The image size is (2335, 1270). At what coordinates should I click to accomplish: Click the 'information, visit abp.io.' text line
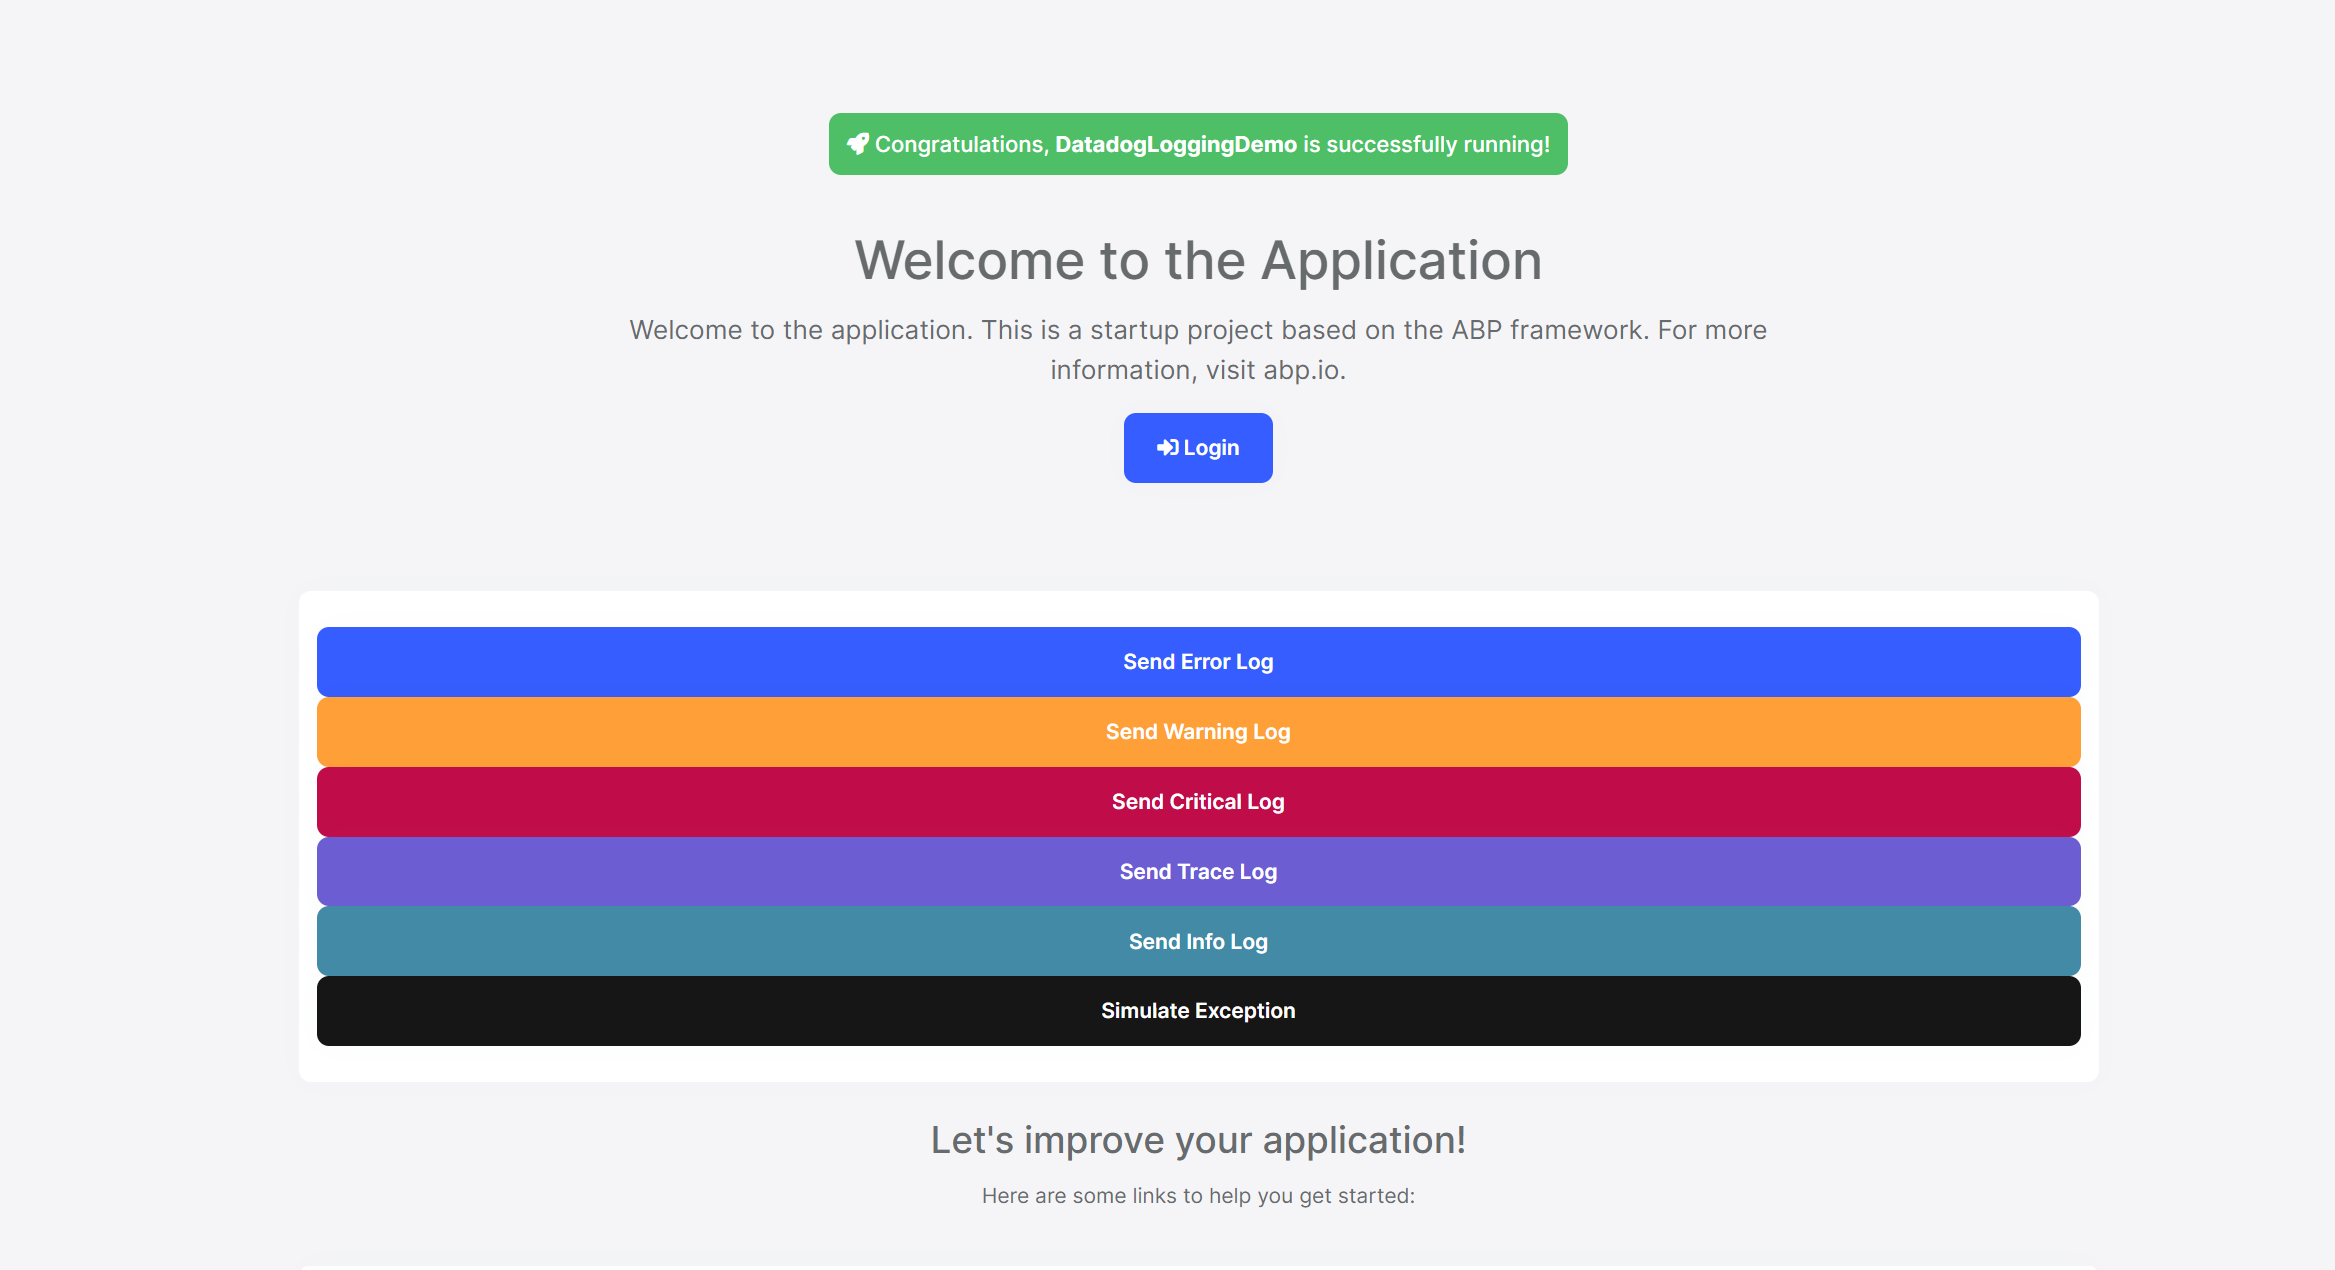[1198, 370]
